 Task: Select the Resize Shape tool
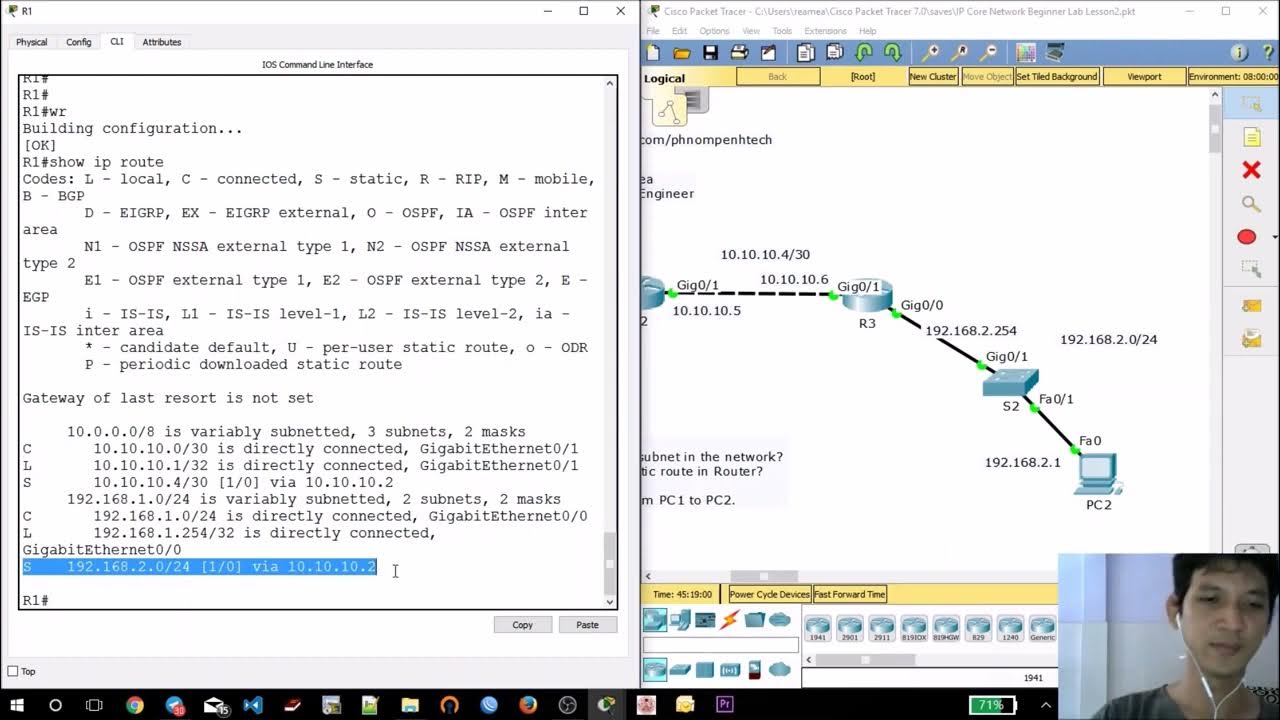click(1251, 269)
